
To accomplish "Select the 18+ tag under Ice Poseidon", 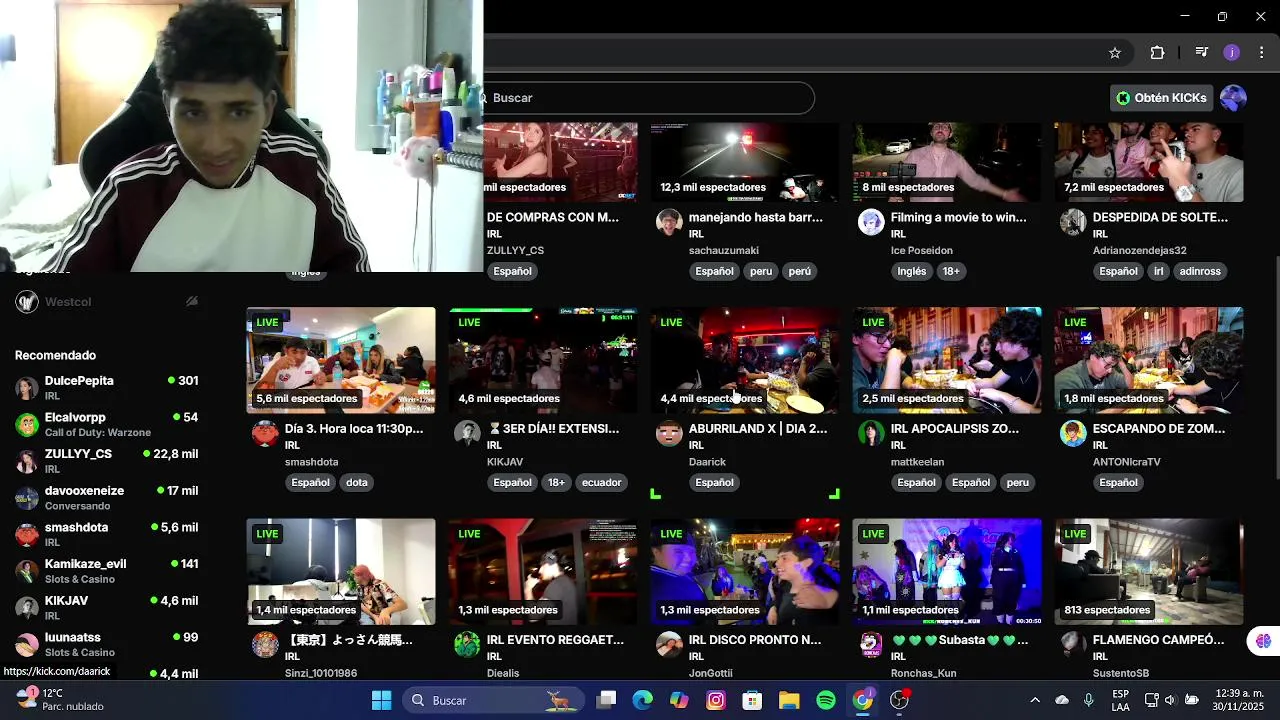I will coord(951,271).
